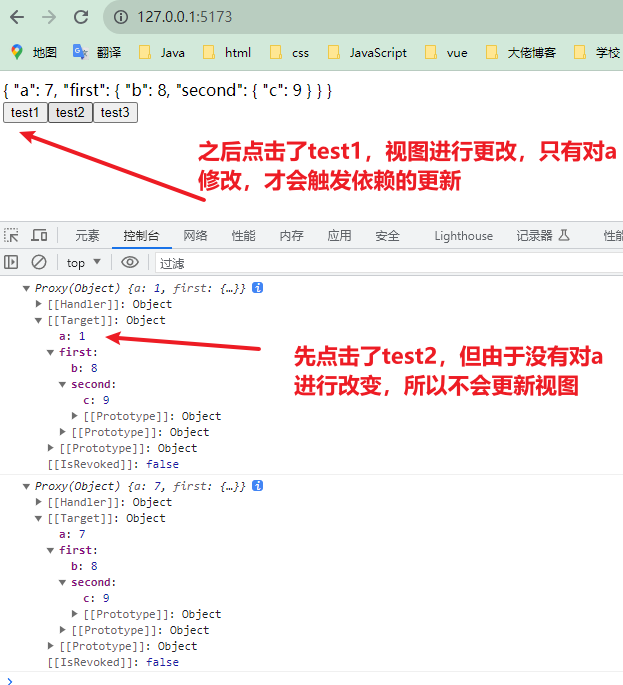
Task: Click info icon beside first Proxy {a: 1}
Action: click(258, 288)
